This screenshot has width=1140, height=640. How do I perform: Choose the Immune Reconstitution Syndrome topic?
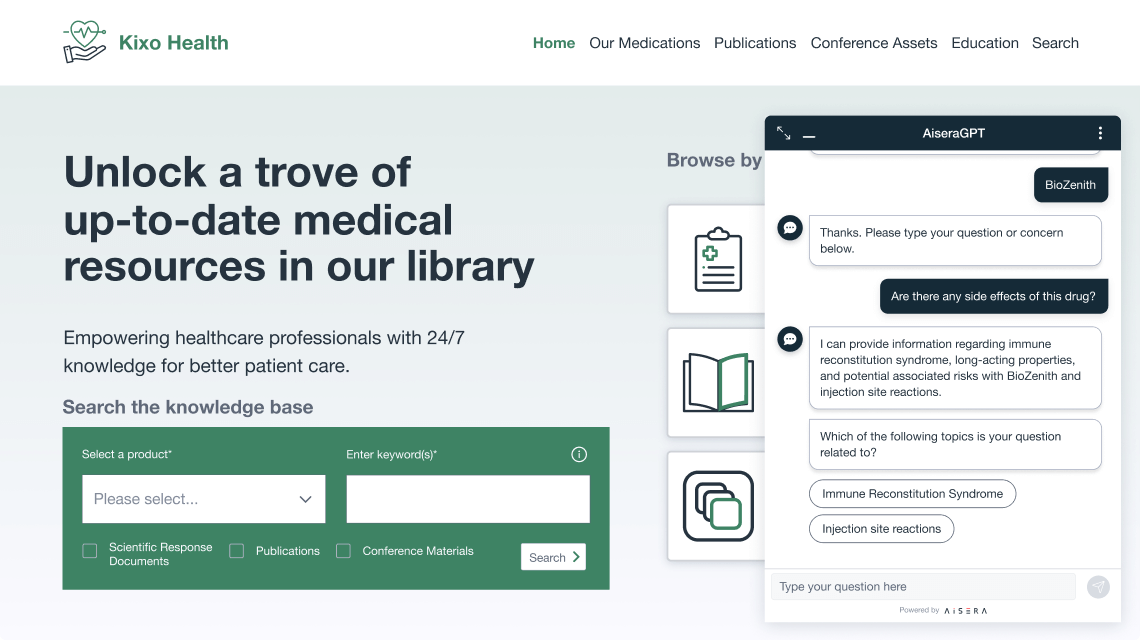click(912, 494)
